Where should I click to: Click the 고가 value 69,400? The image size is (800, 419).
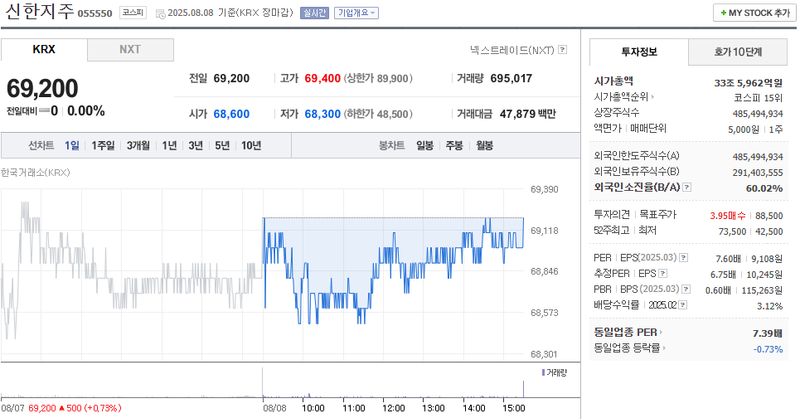point(322,79)
